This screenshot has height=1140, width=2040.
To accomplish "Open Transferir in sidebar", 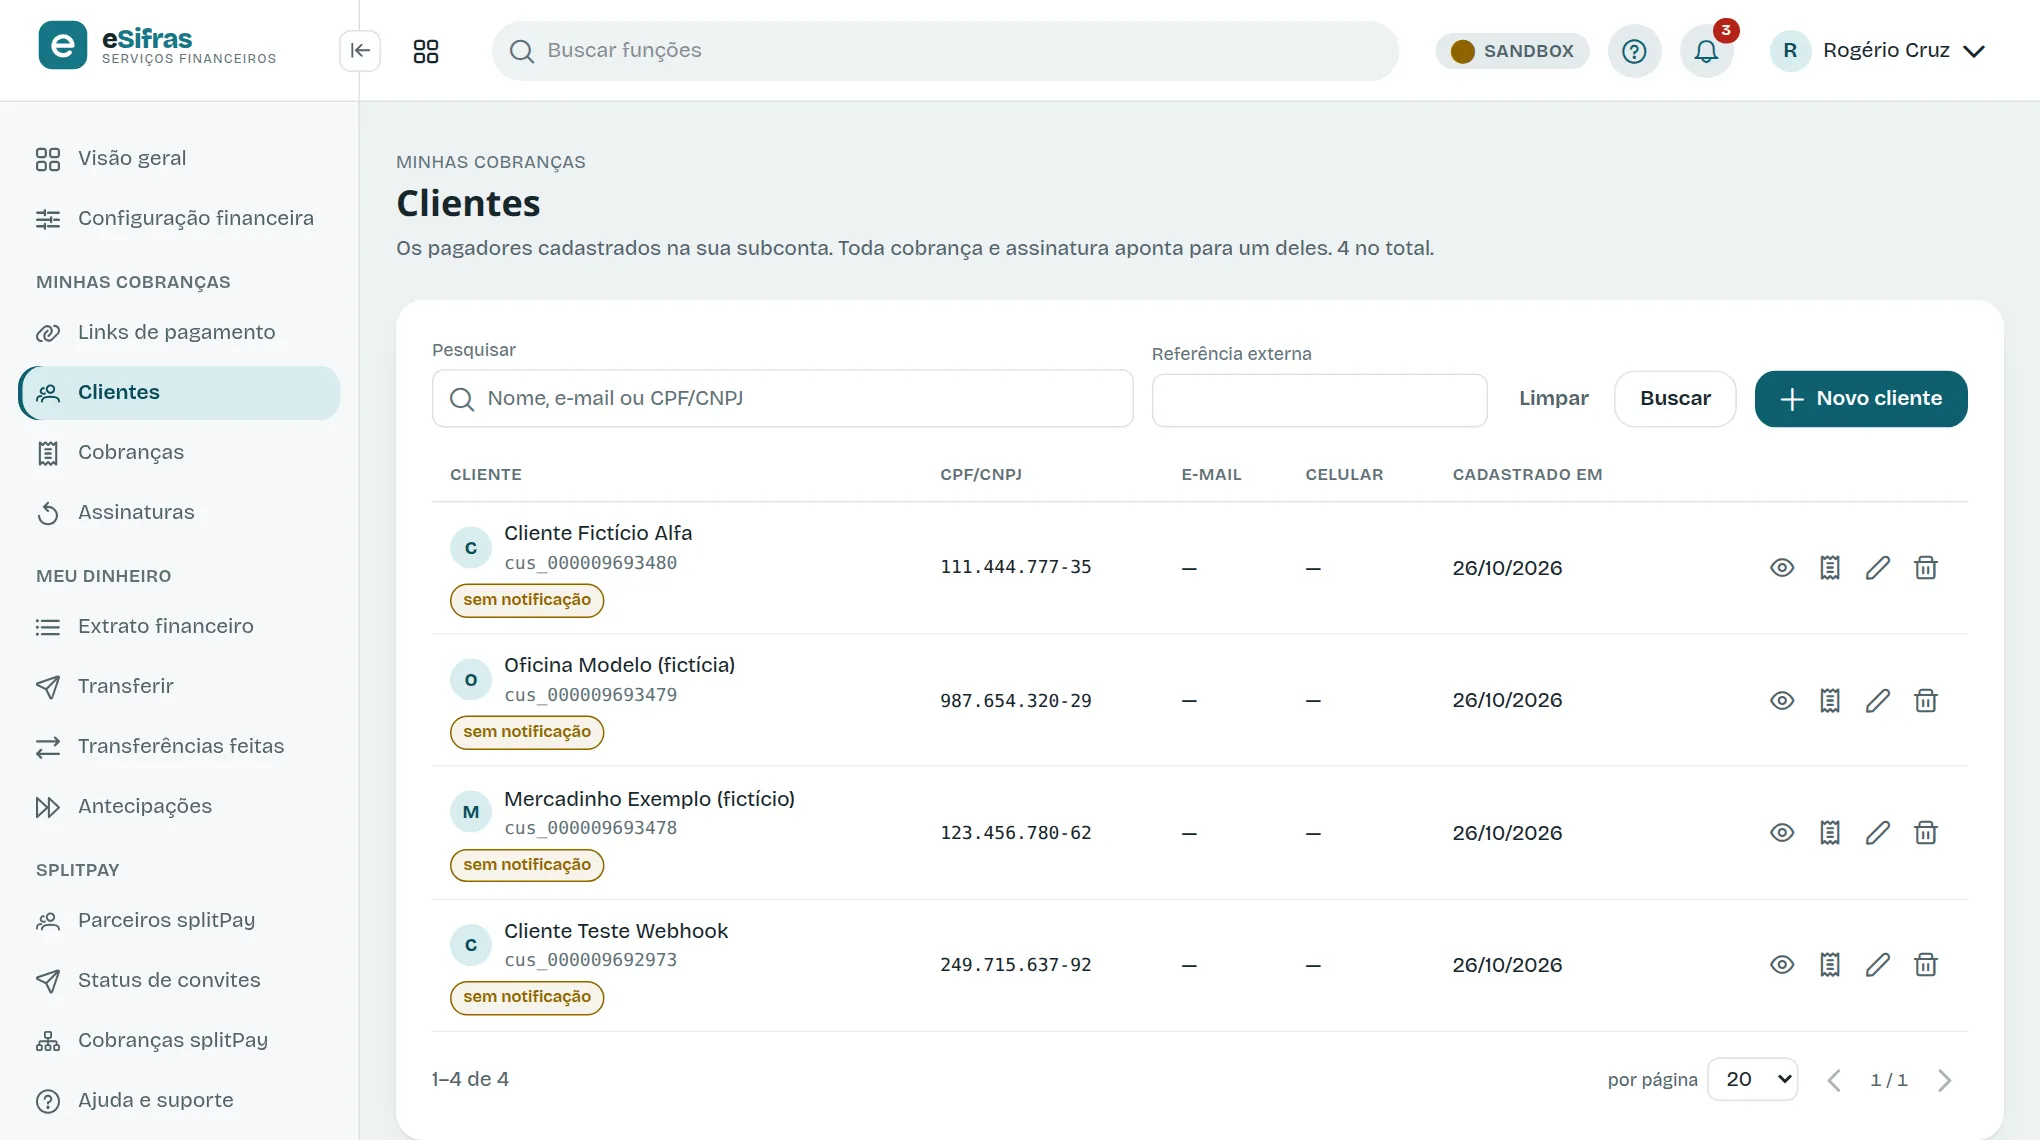I will coord(179,687).
